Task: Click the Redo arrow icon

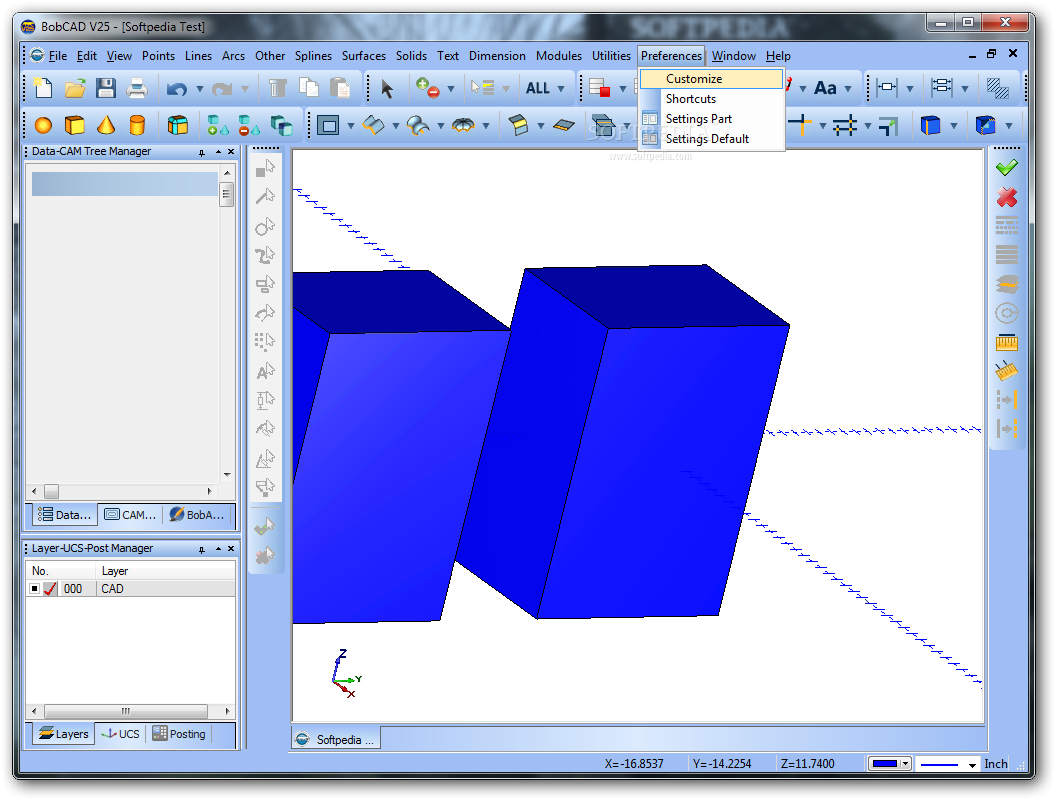Action: (x=222, y=89)
